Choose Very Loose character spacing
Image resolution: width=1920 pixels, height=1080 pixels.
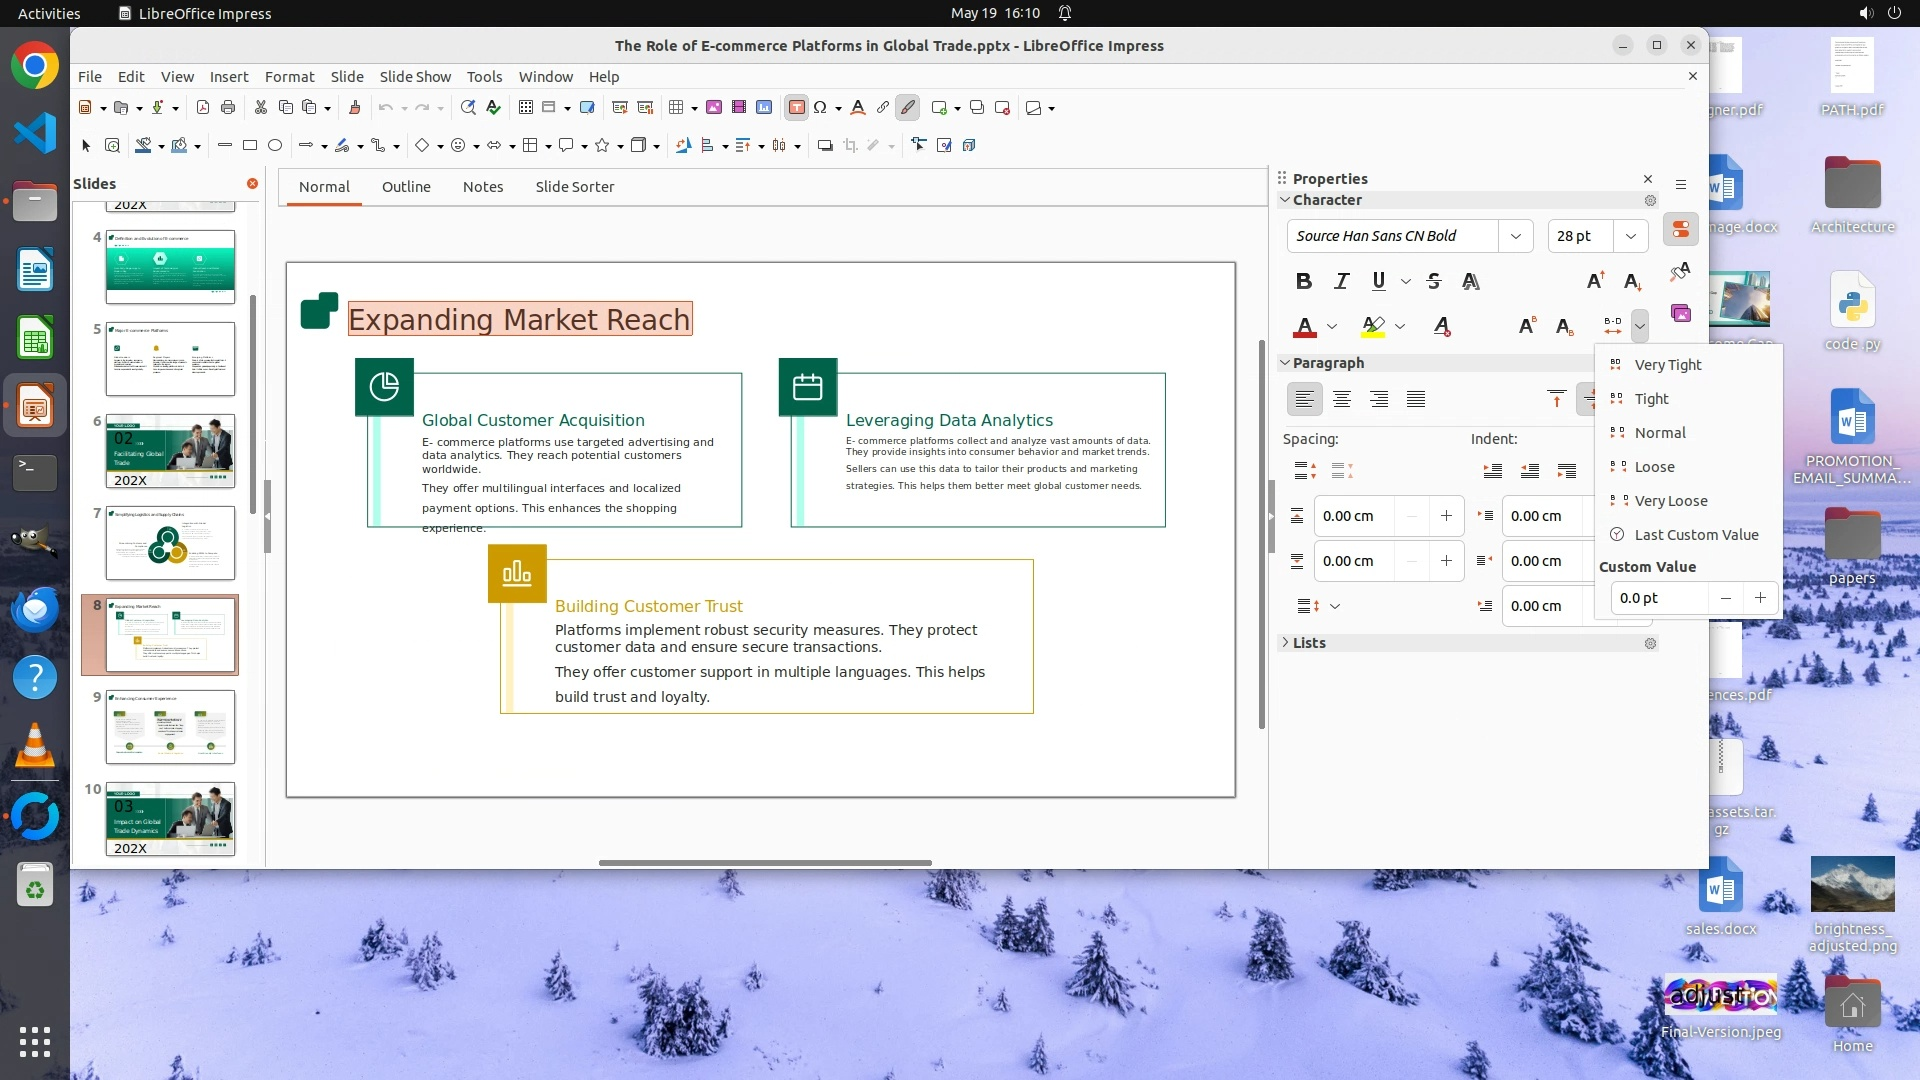point(1670,501)
